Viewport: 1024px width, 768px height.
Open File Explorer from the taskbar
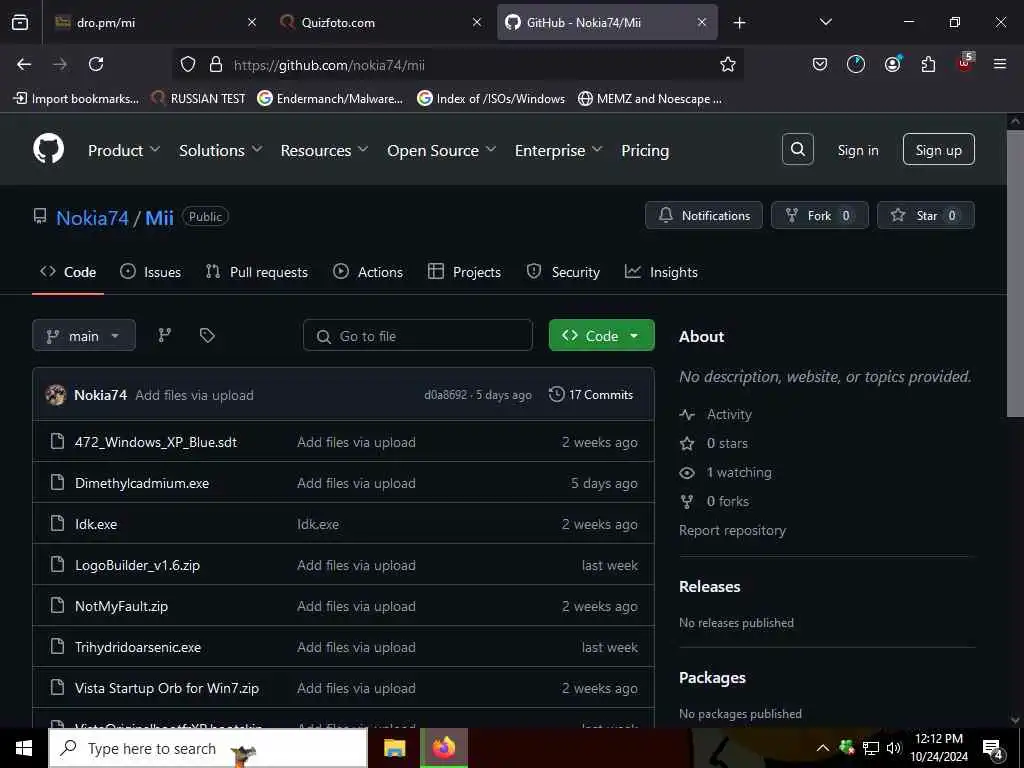pyautogui.click(x=394, y=748)
